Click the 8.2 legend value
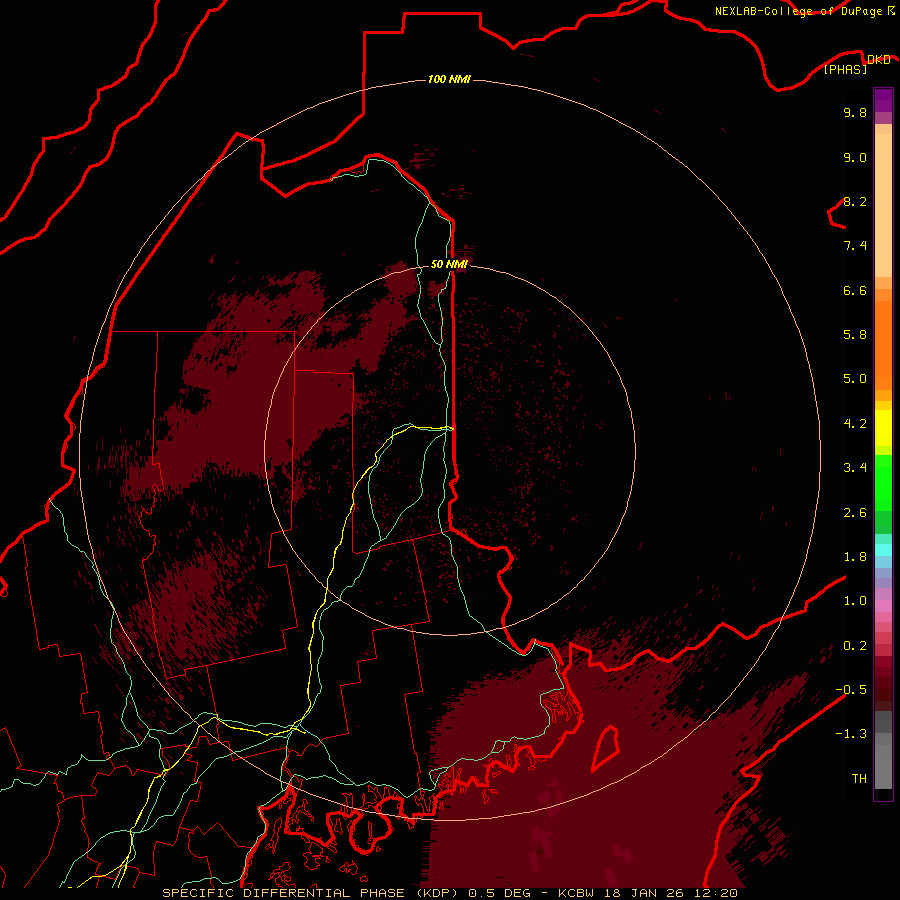 click(x=855, y=201)
